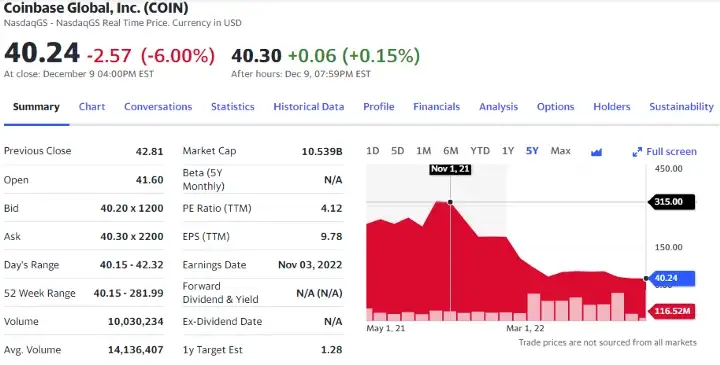Open the Chart tab
The height and width of the screenshot is (365, 720).
[92, 107]
